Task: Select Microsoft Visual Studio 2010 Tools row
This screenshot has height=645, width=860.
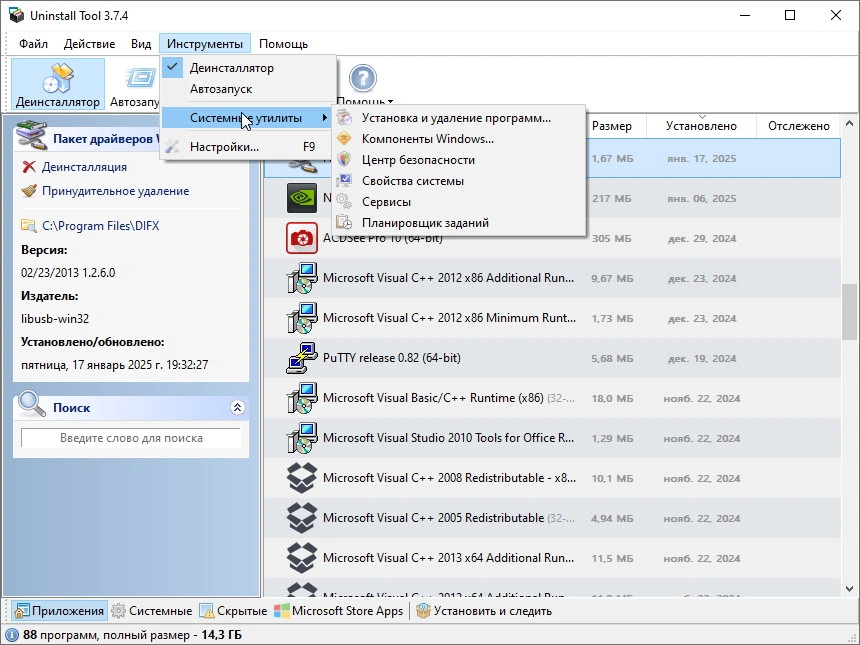Action: coord(552,438)
